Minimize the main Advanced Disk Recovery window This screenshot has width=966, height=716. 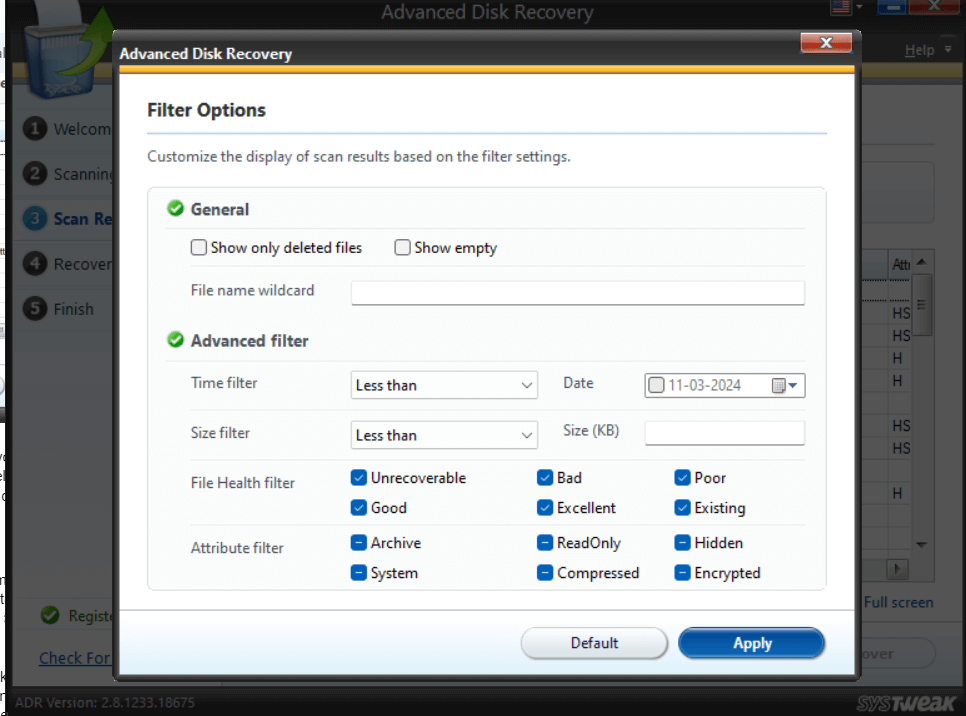coord(891,7)
